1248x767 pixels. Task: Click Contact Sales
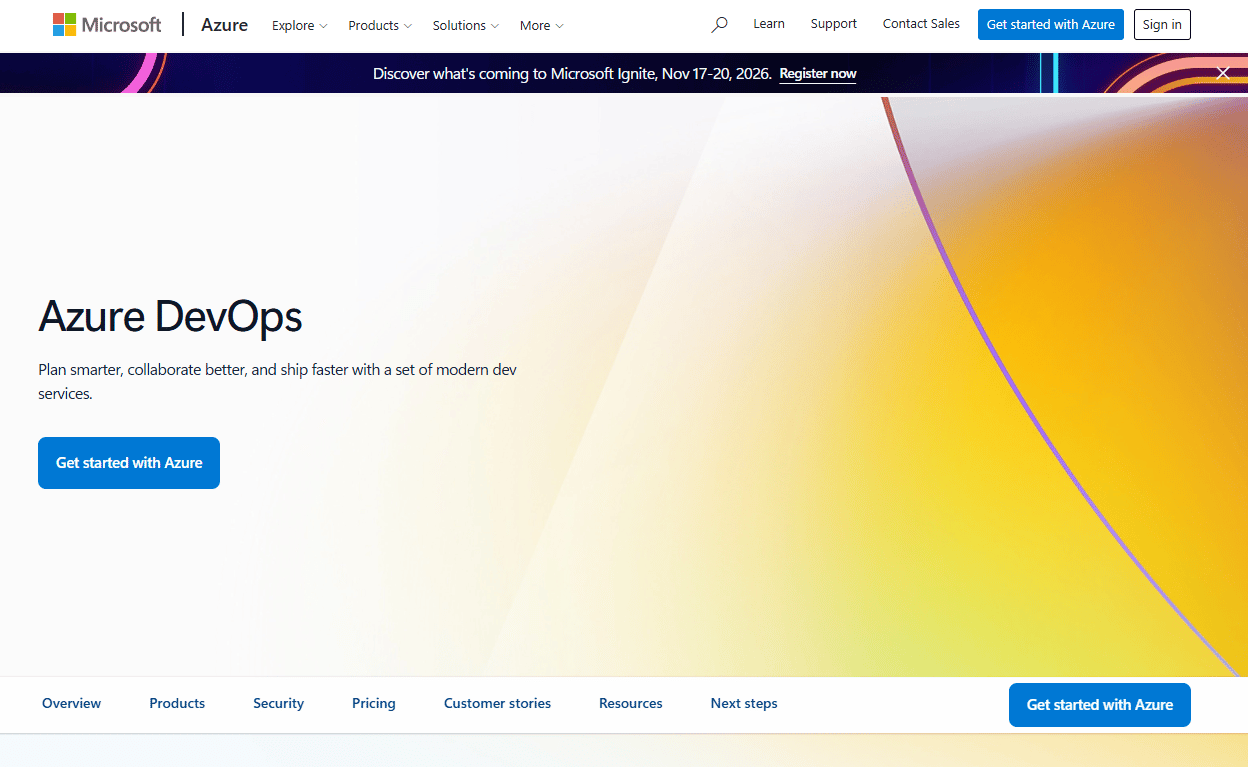921,24
